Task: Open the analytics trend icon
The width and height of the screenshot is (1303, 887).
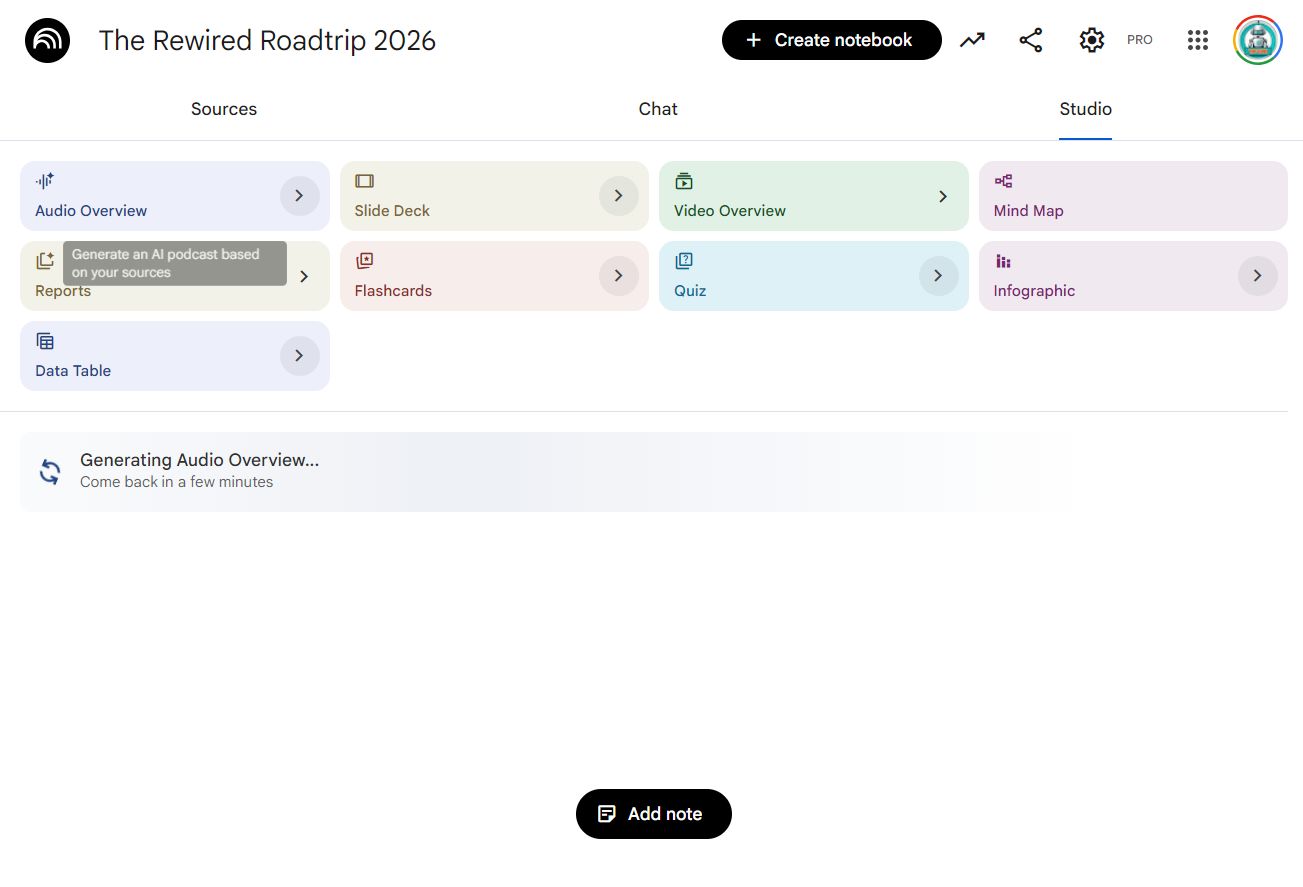Action: pyautogui.click(x=972, y=40)
